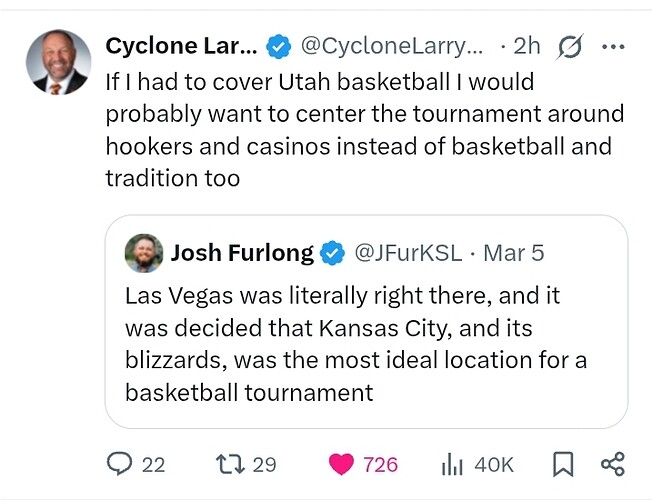Open the three-dot more options menu
The width and height of the screenshot is (652, 500).
[x=612, y=46]
